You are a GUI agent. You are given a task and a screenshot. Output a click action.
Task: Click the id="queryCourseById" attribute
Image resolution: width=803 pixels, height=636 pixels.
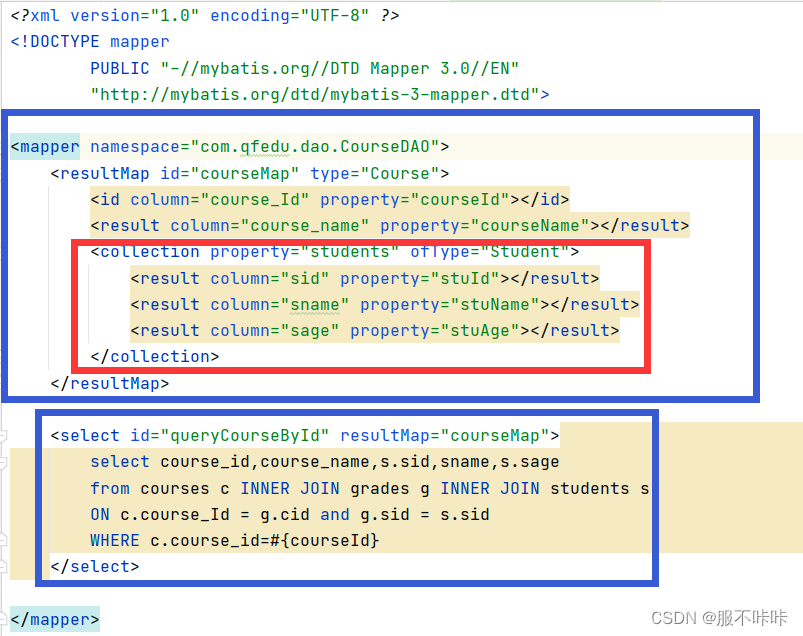pyautogui.click(x=229, y=436)
